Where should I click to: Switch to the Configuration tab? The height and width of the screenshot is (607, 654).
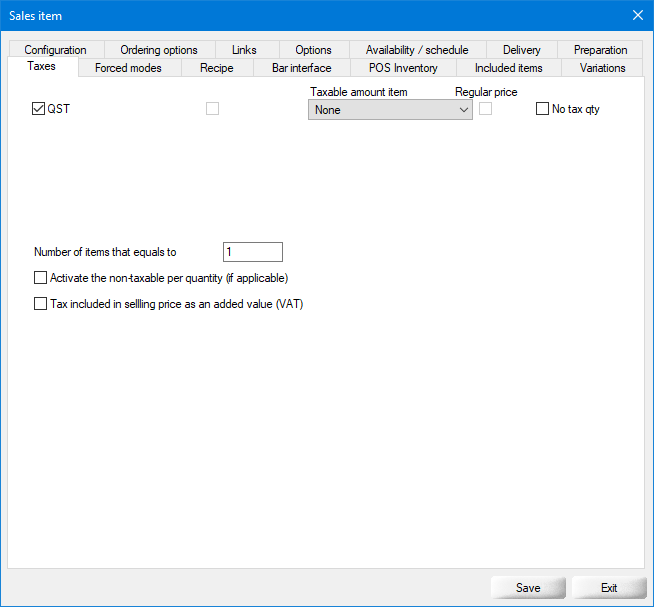click(x=56, y=50)
